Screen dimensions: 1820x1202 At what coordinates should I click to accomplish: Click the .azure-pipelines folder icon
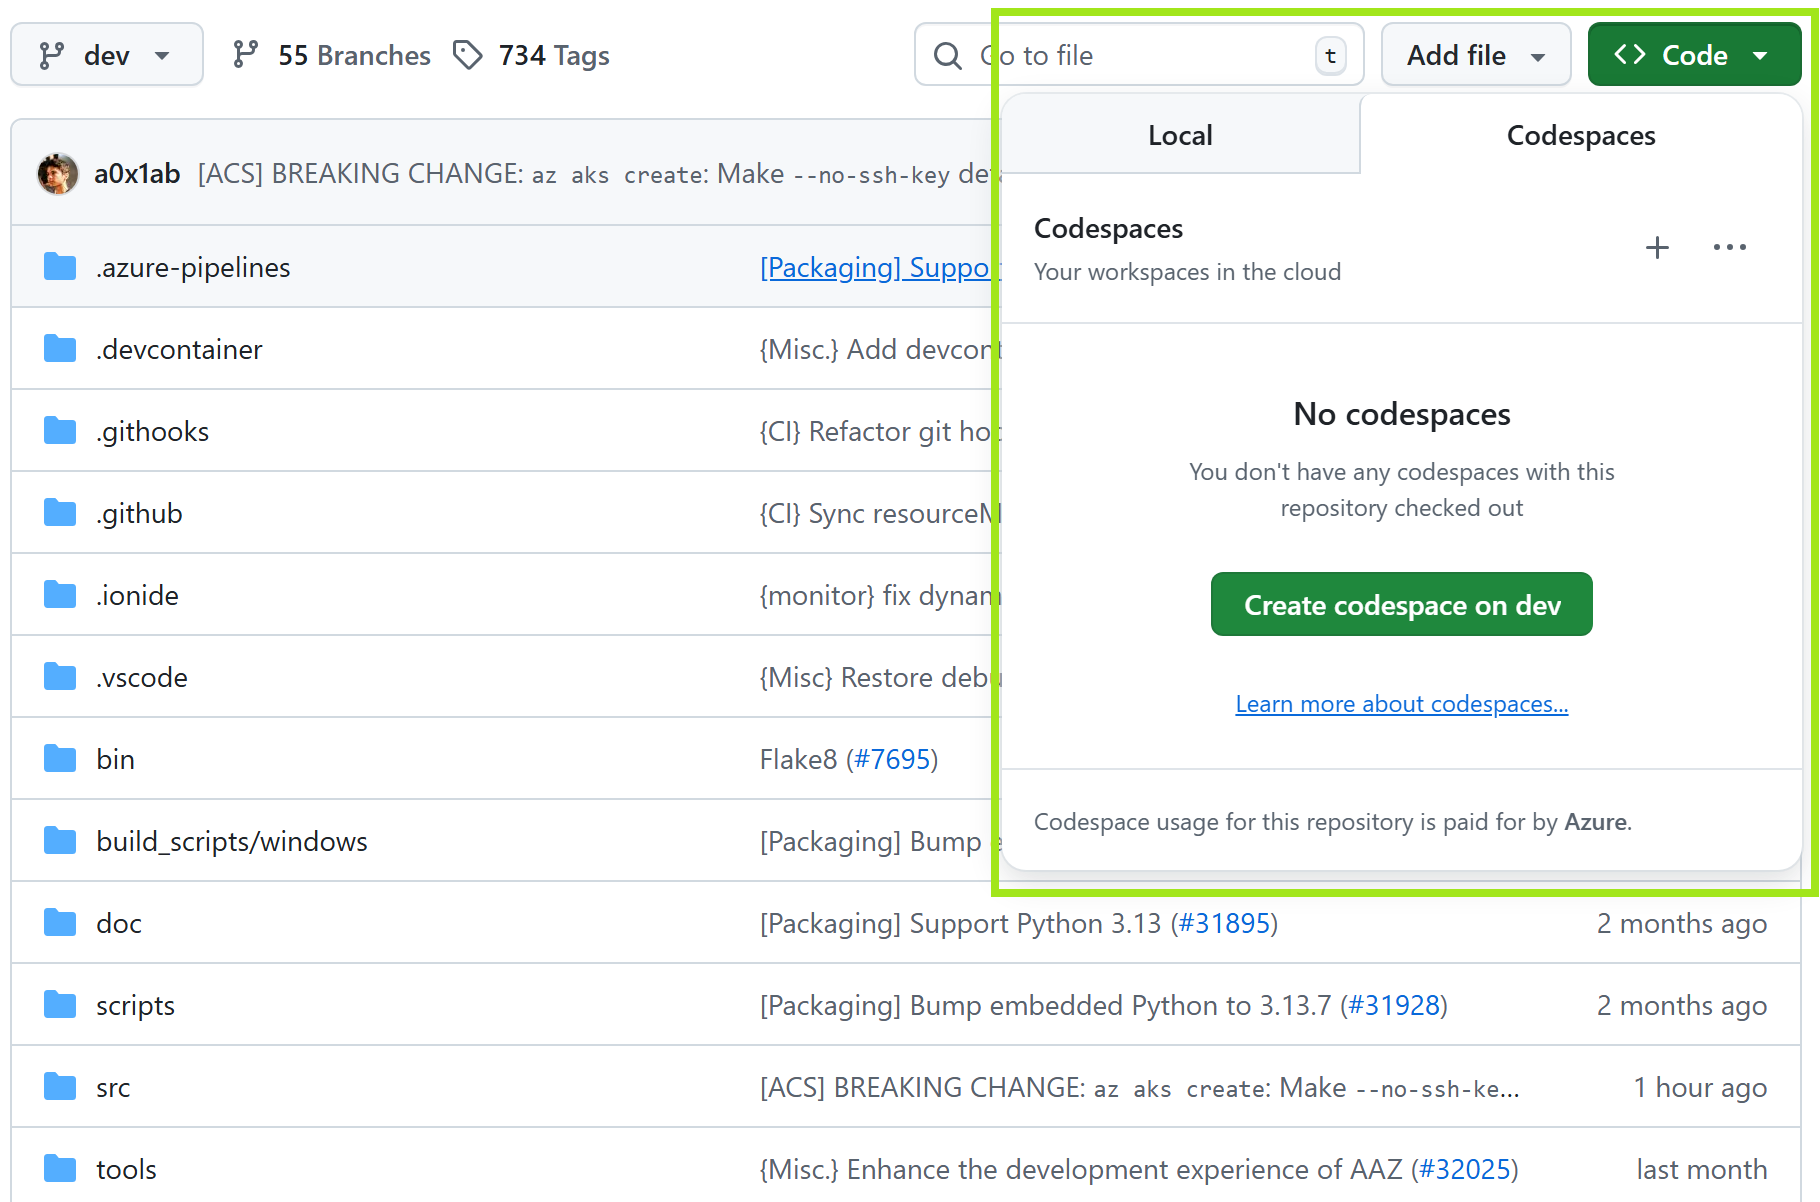pos(60,267)
